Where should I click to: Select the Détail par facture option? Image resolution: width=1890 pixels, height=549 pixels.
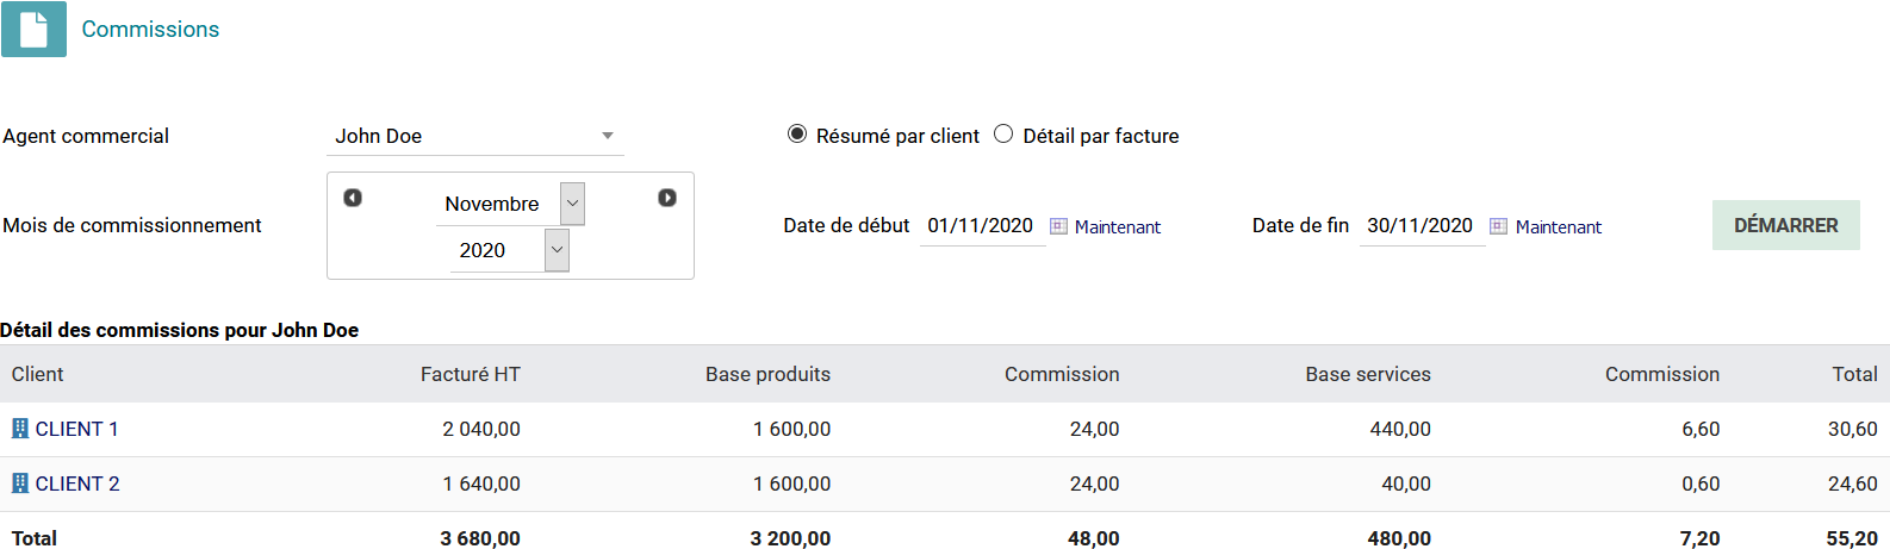point(1004,134)
